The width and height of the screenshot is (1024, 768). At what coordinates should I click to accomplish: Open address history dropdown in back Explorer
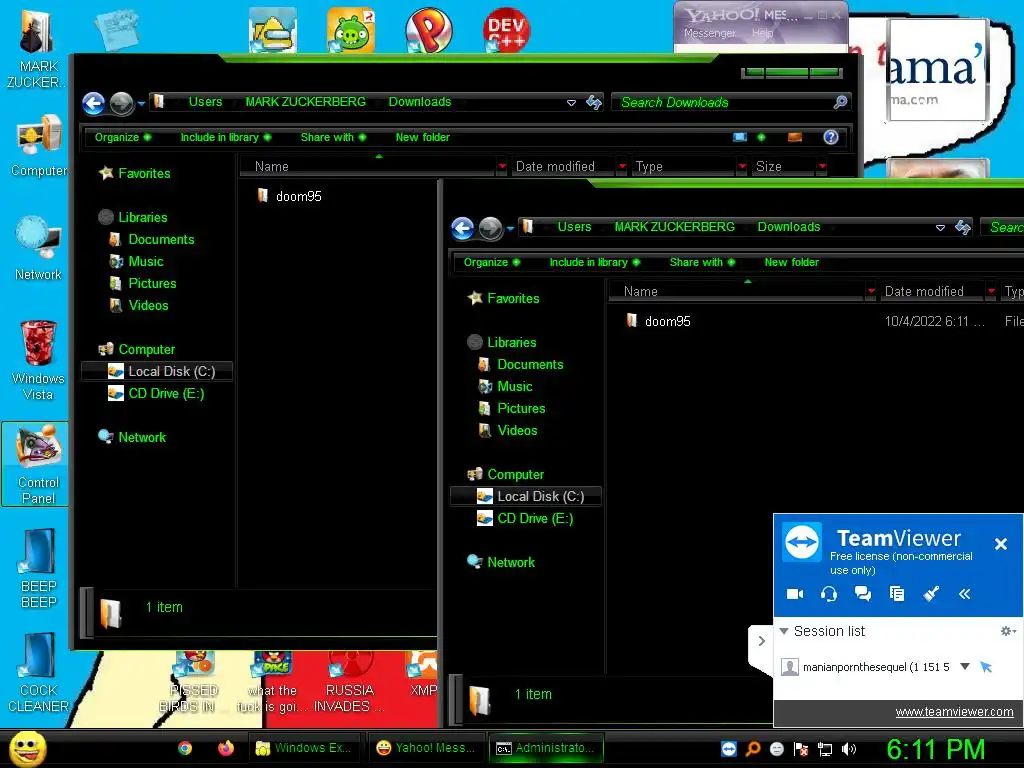(571, 103)
